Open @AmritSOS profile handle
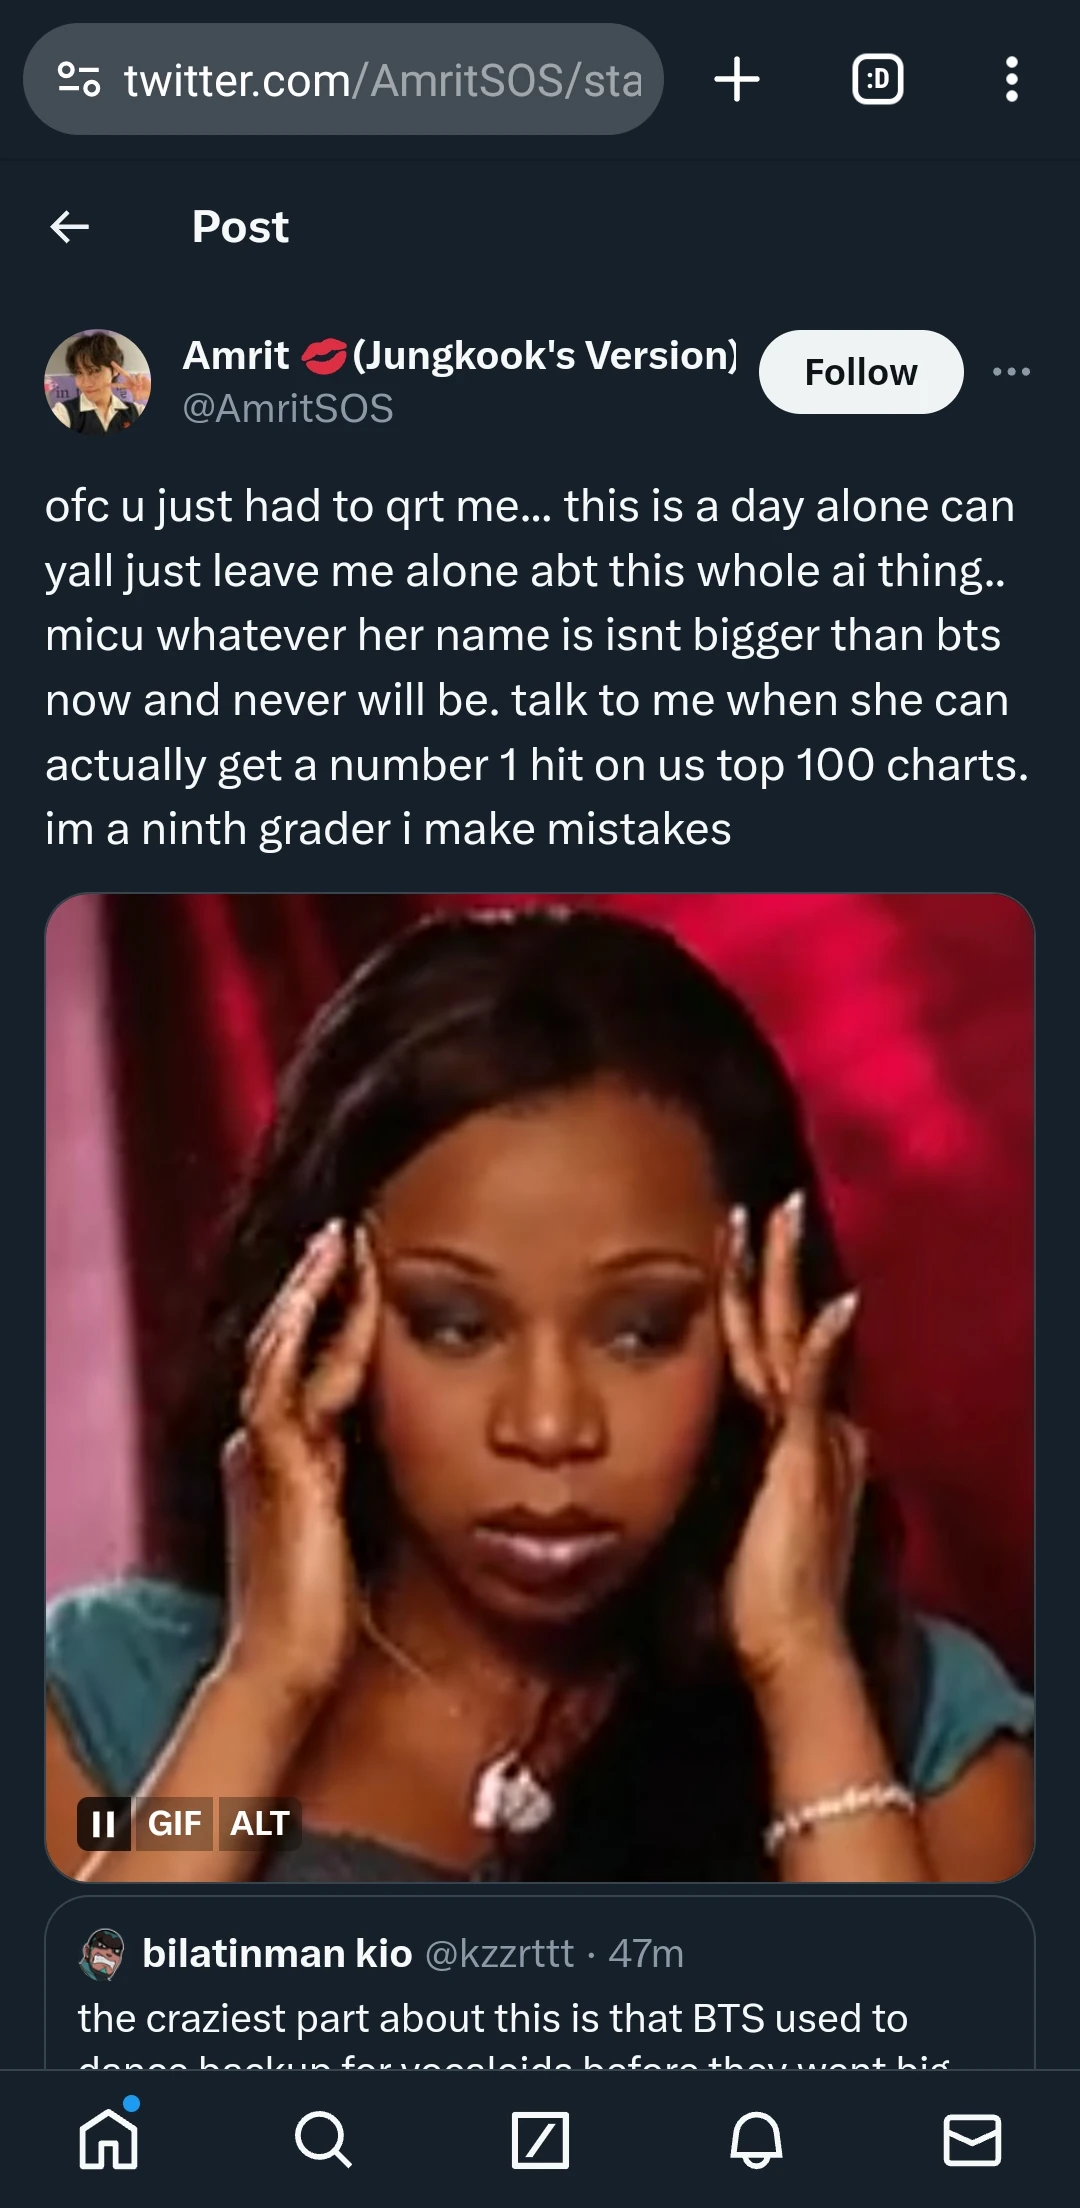 [288, 407]
